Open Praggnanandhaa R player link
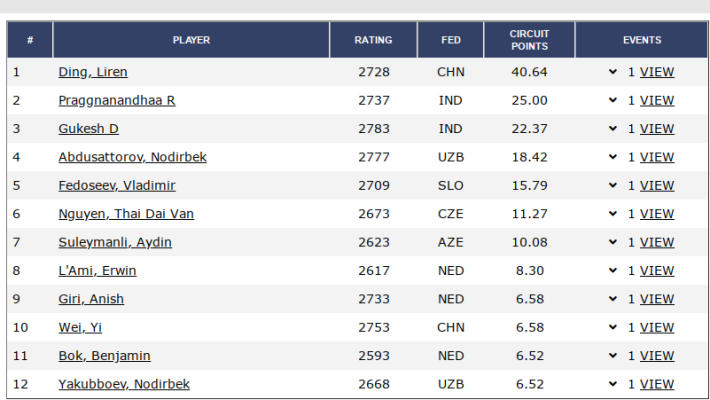Screen dimensions: 710x400 click(117, 100)
